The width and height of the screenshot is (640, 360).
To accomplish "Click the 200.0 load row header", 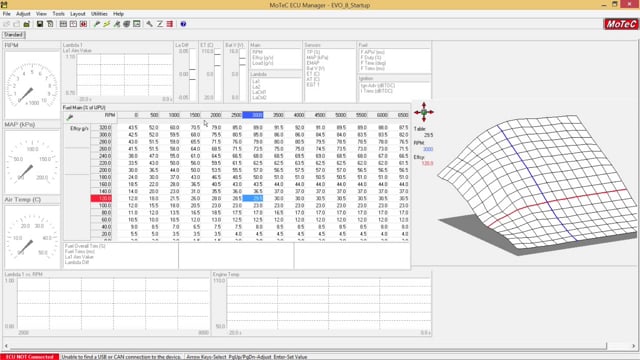I will click(x=101, y=170).
